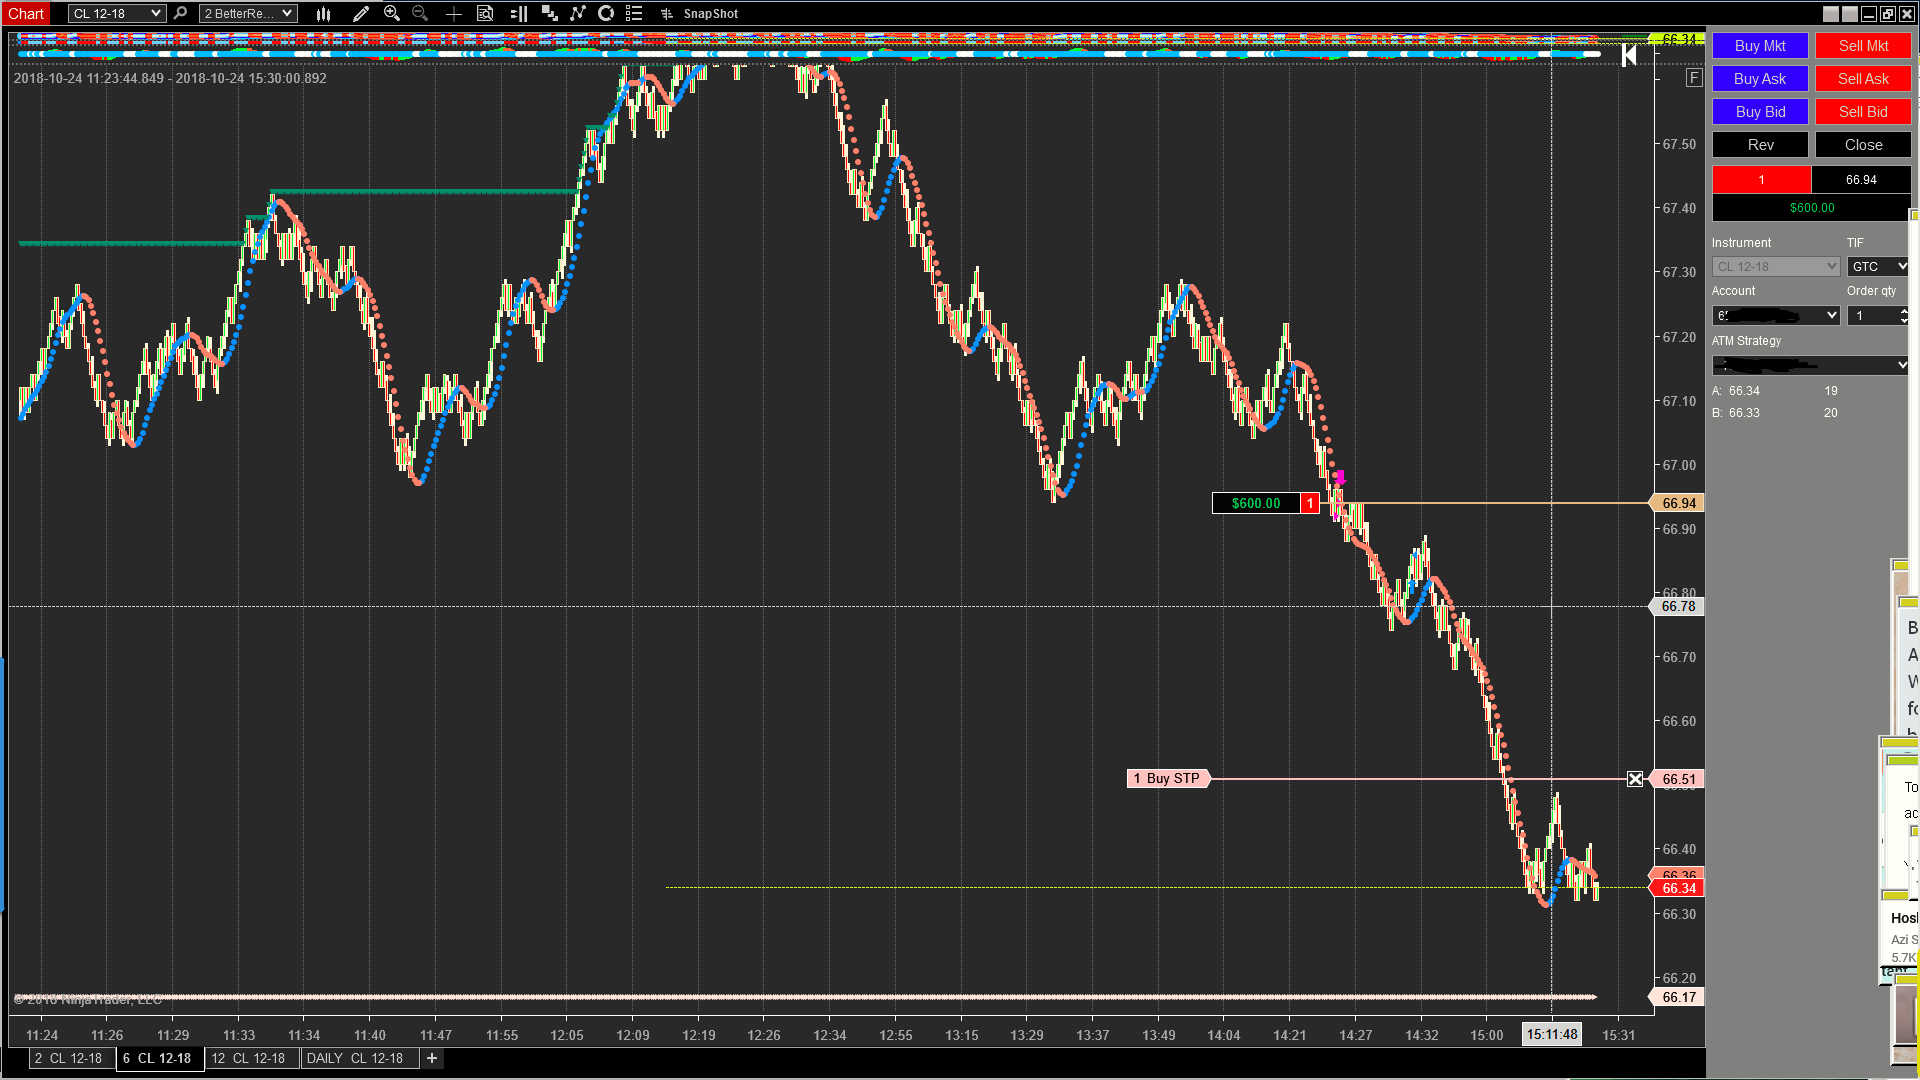Click the first gray square window button
The image size is (1920, 1080).
[1831, 14]
